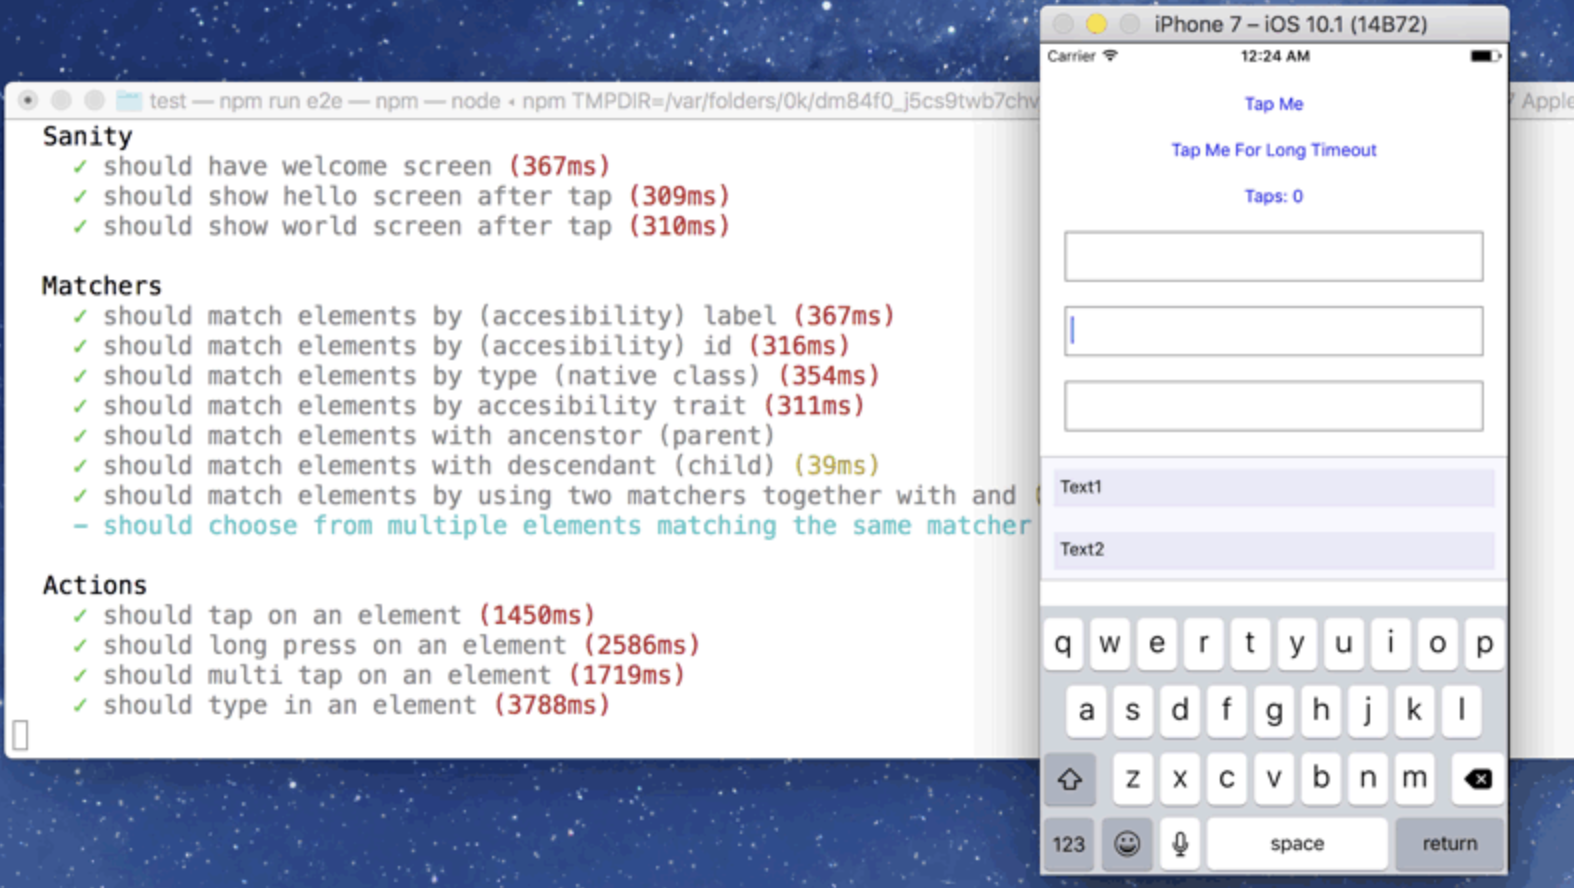Tap the 'v' key on the keyboard

[1274, 778]
